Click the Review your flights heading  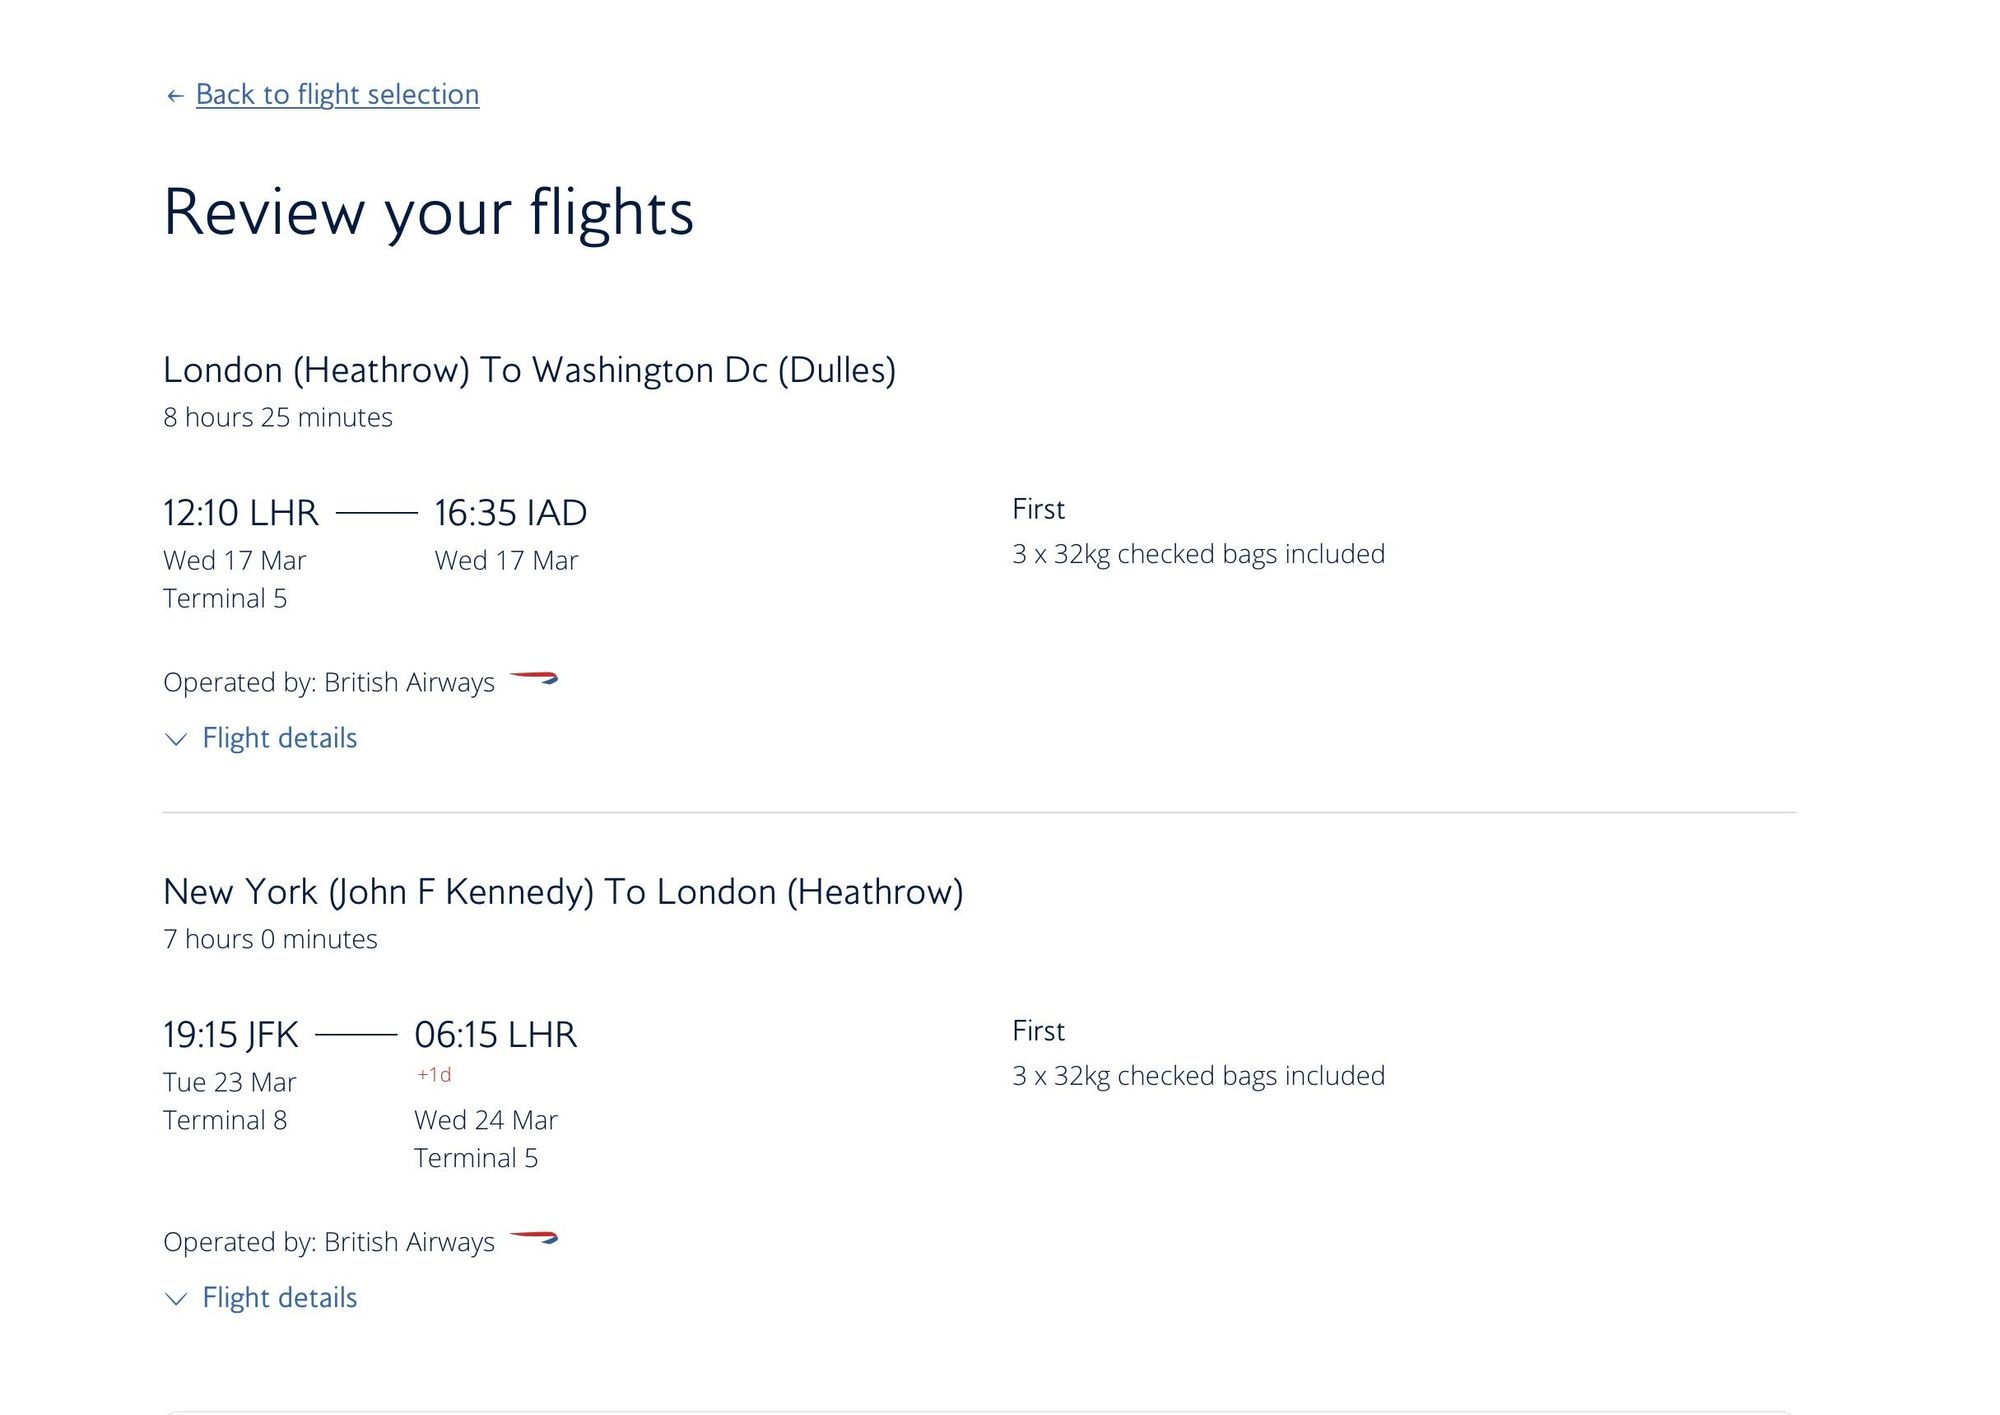click(428, 212)
